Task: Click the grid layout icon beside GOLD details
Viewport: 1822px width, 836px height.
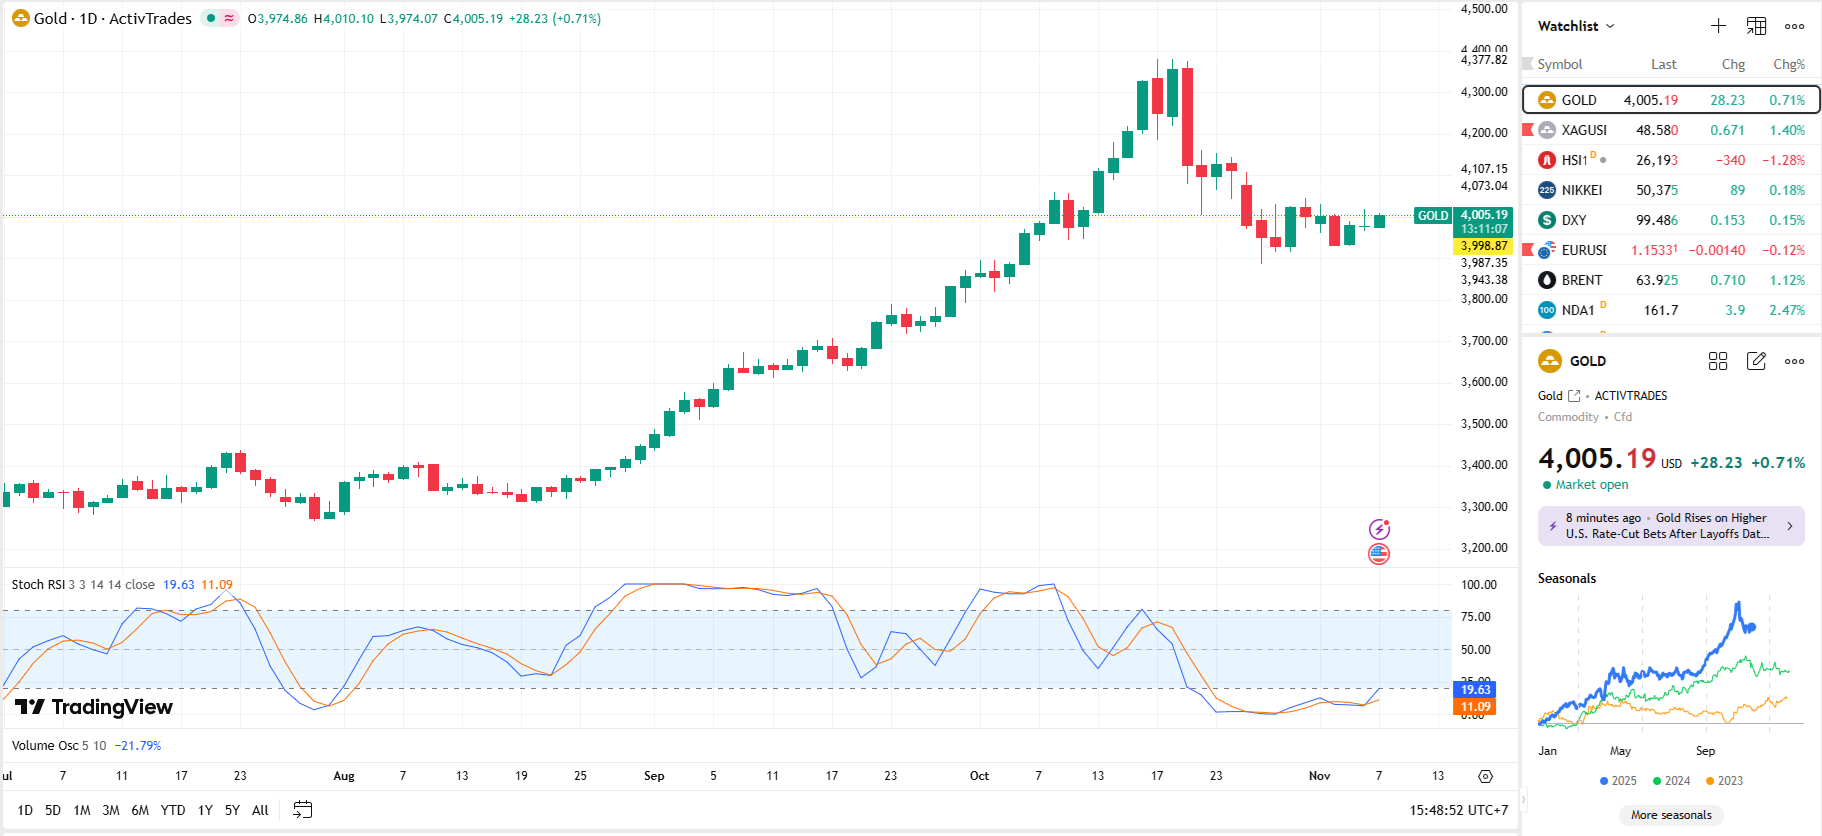Action: point(1718,361)
